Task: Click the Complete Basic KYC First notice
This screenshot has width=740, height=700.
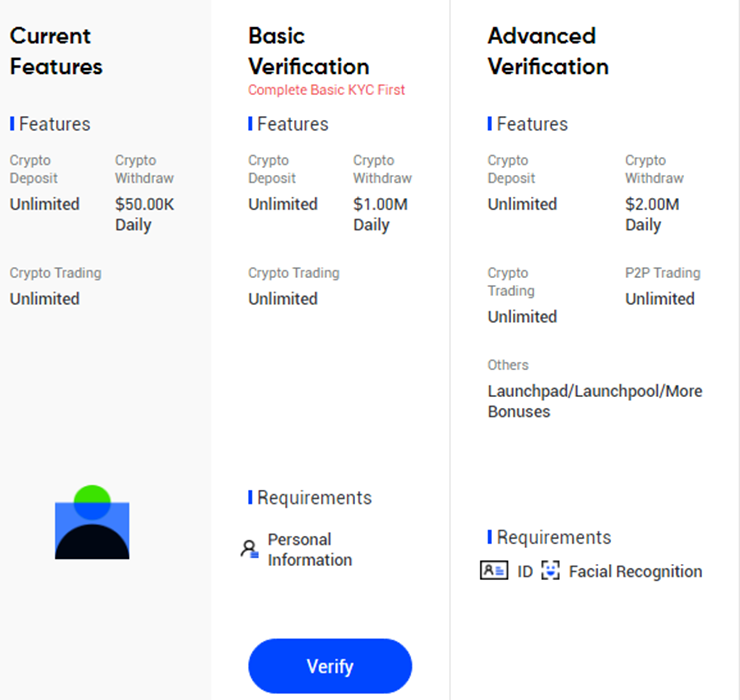Action: (x=326, y=90)
